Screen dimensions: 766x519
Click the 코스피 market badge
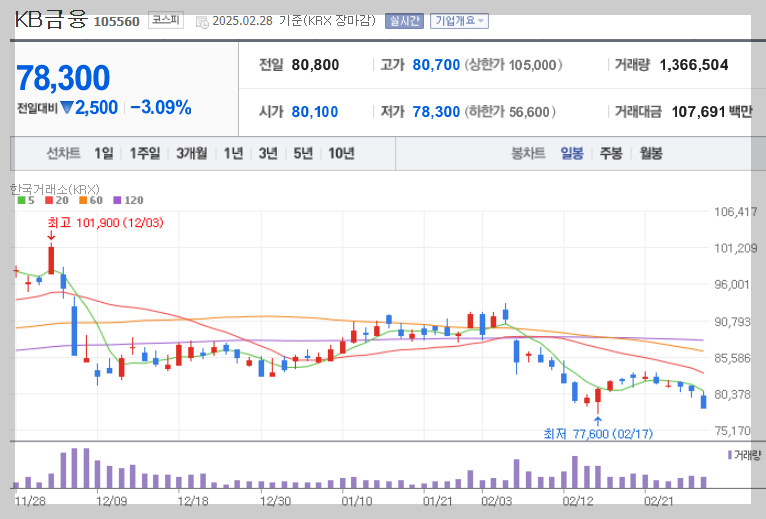(x=166, y=21)
